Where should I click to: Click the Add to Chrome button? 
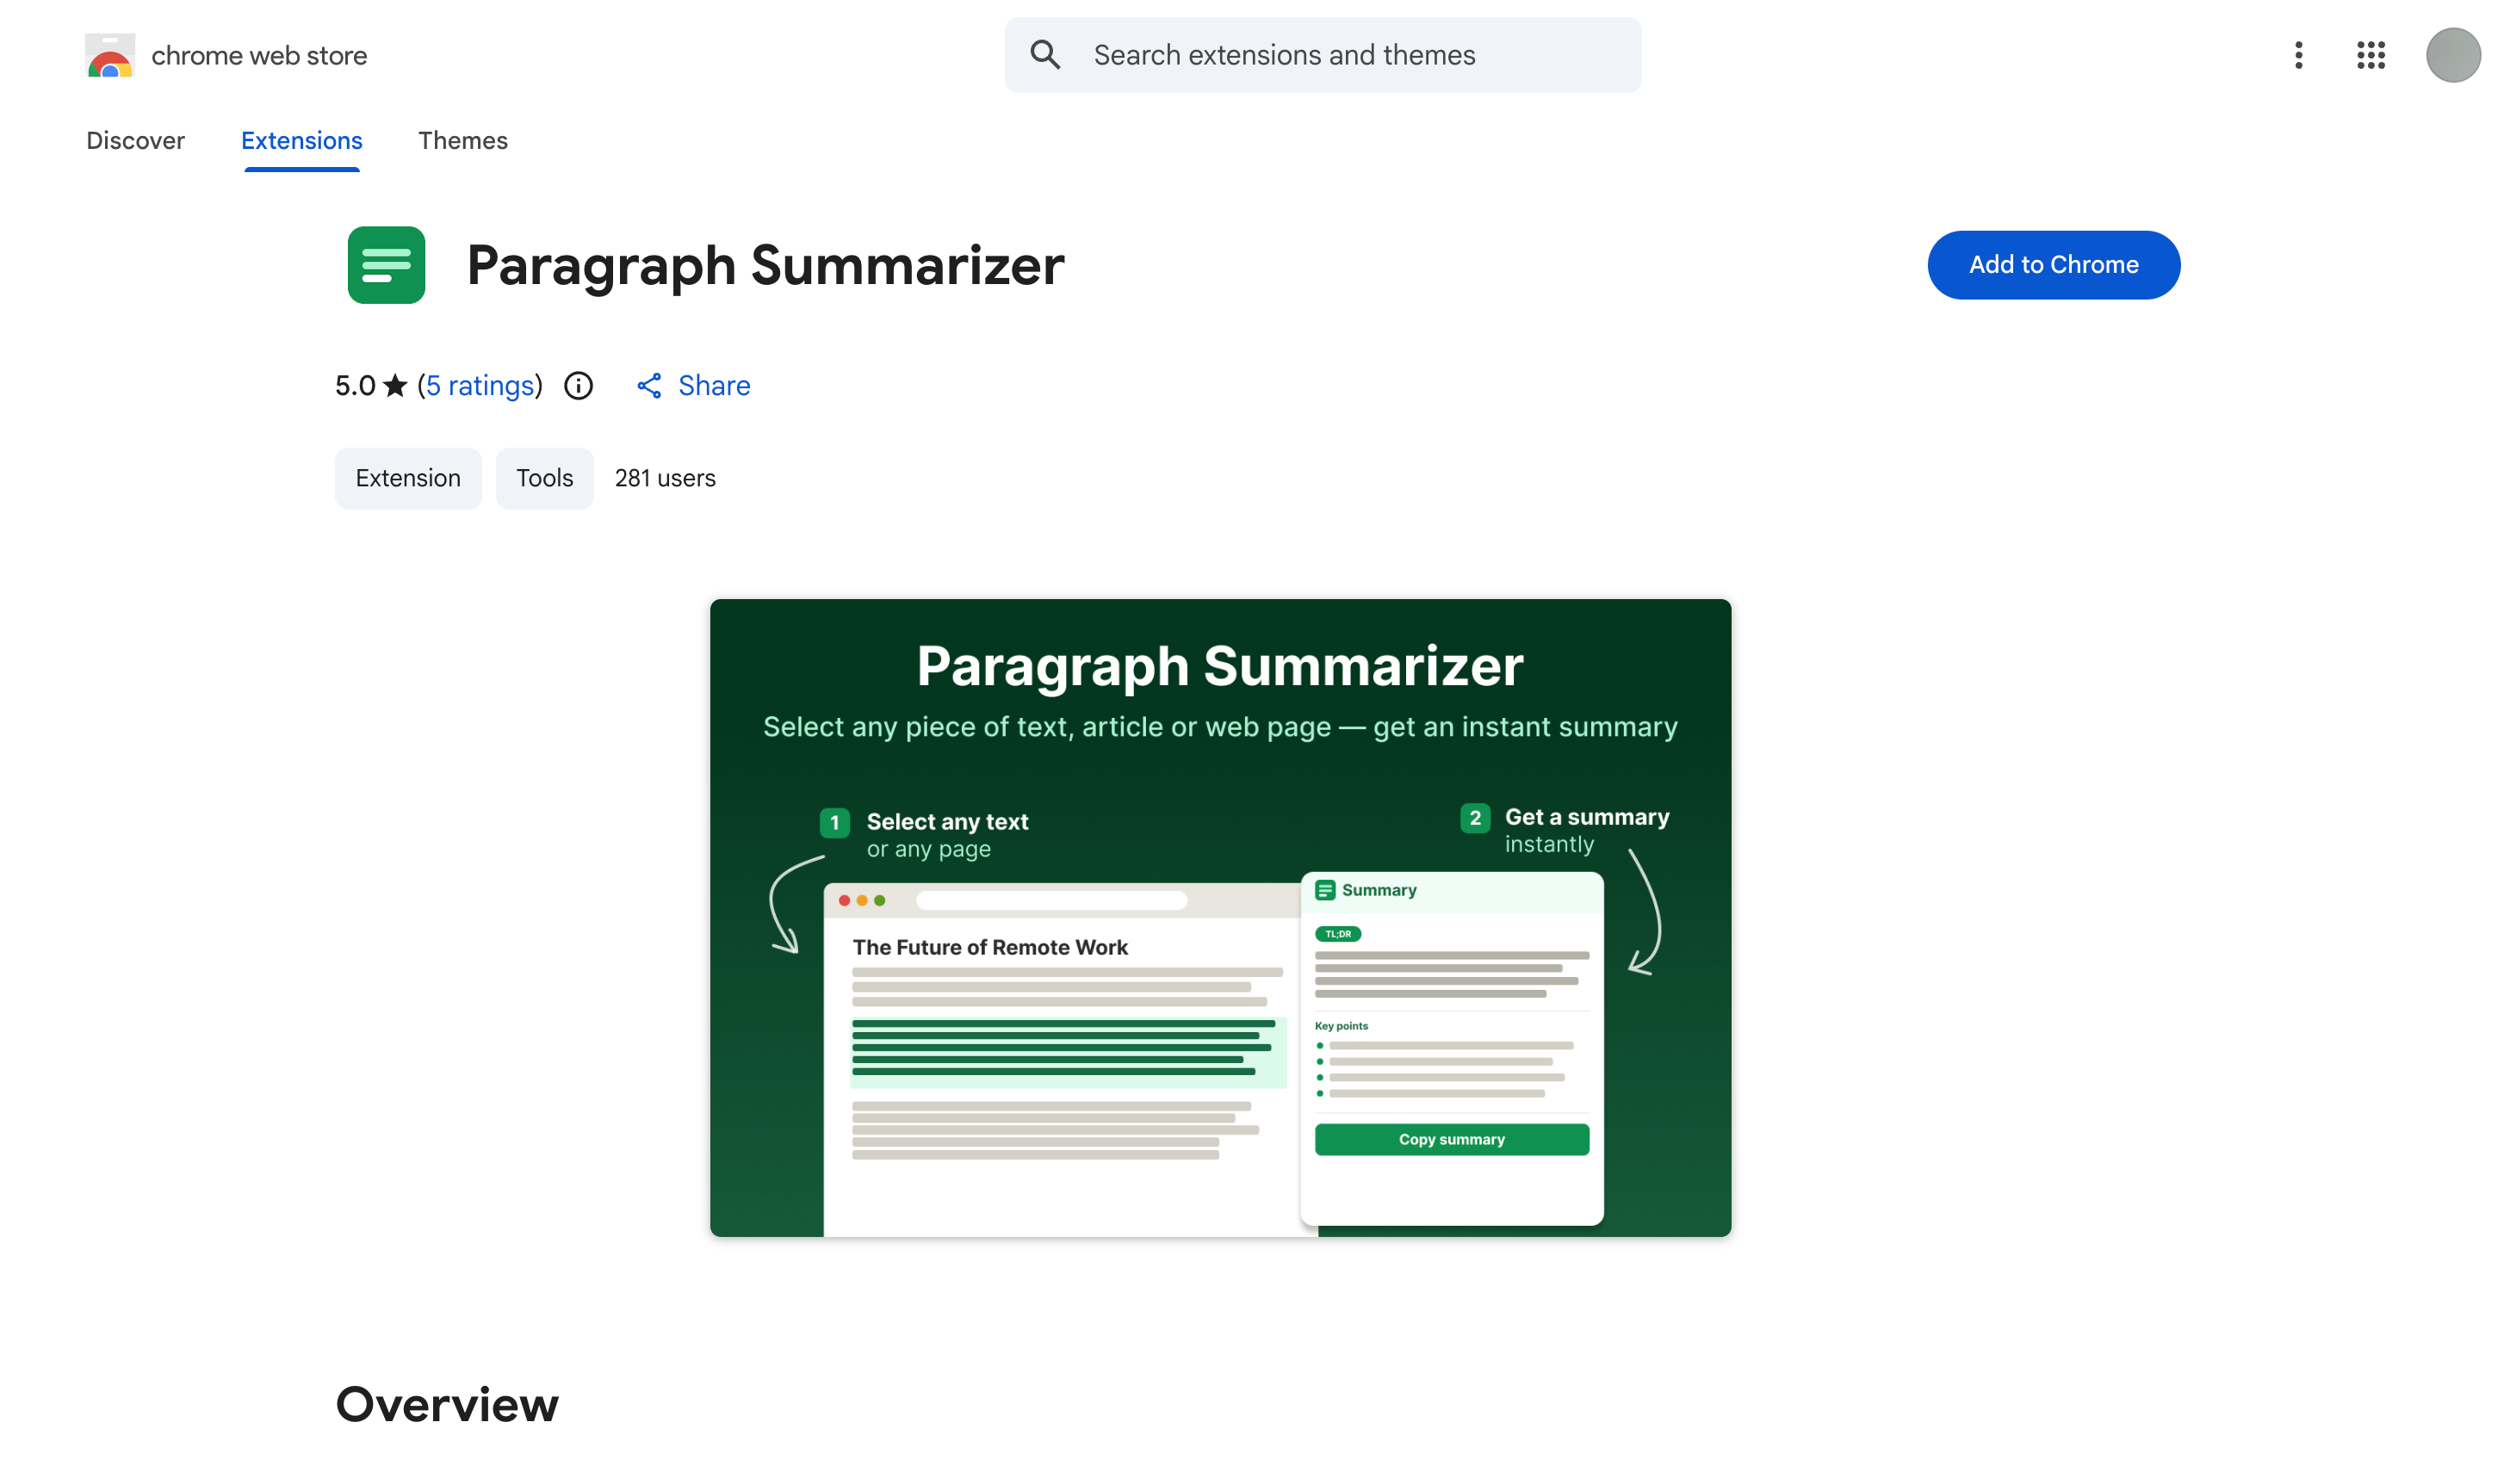point(2053,265)
